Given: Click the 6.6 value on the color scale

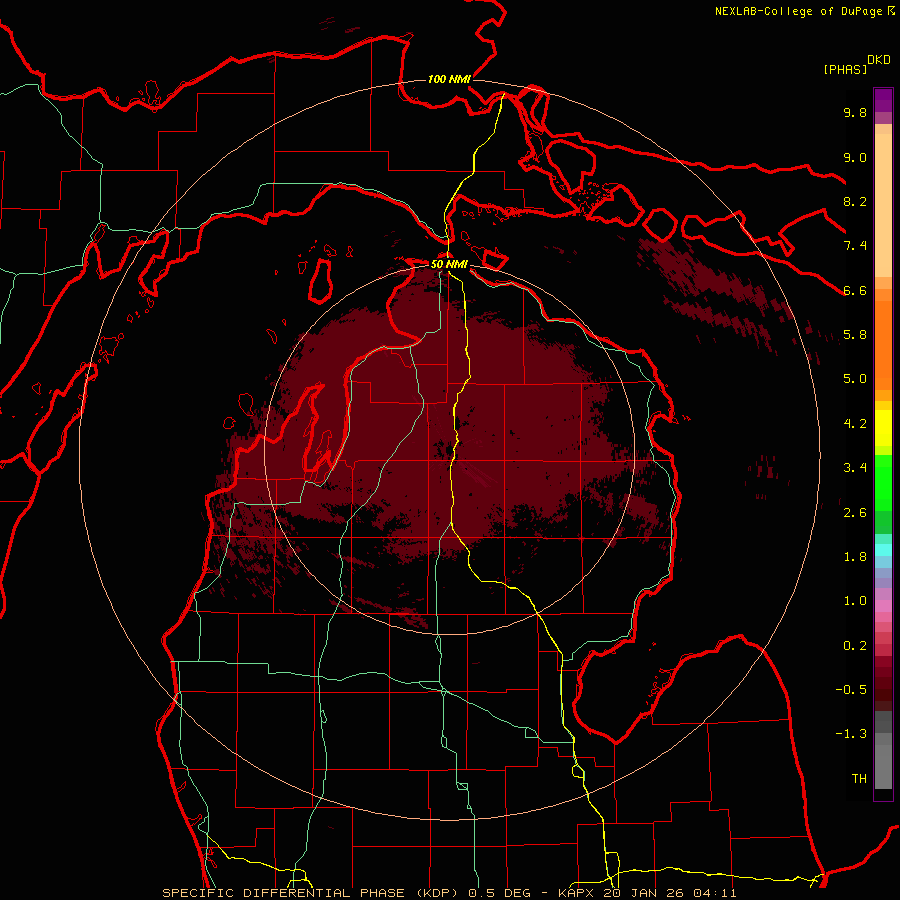Looking at the screenshot, I should (855, 291).
